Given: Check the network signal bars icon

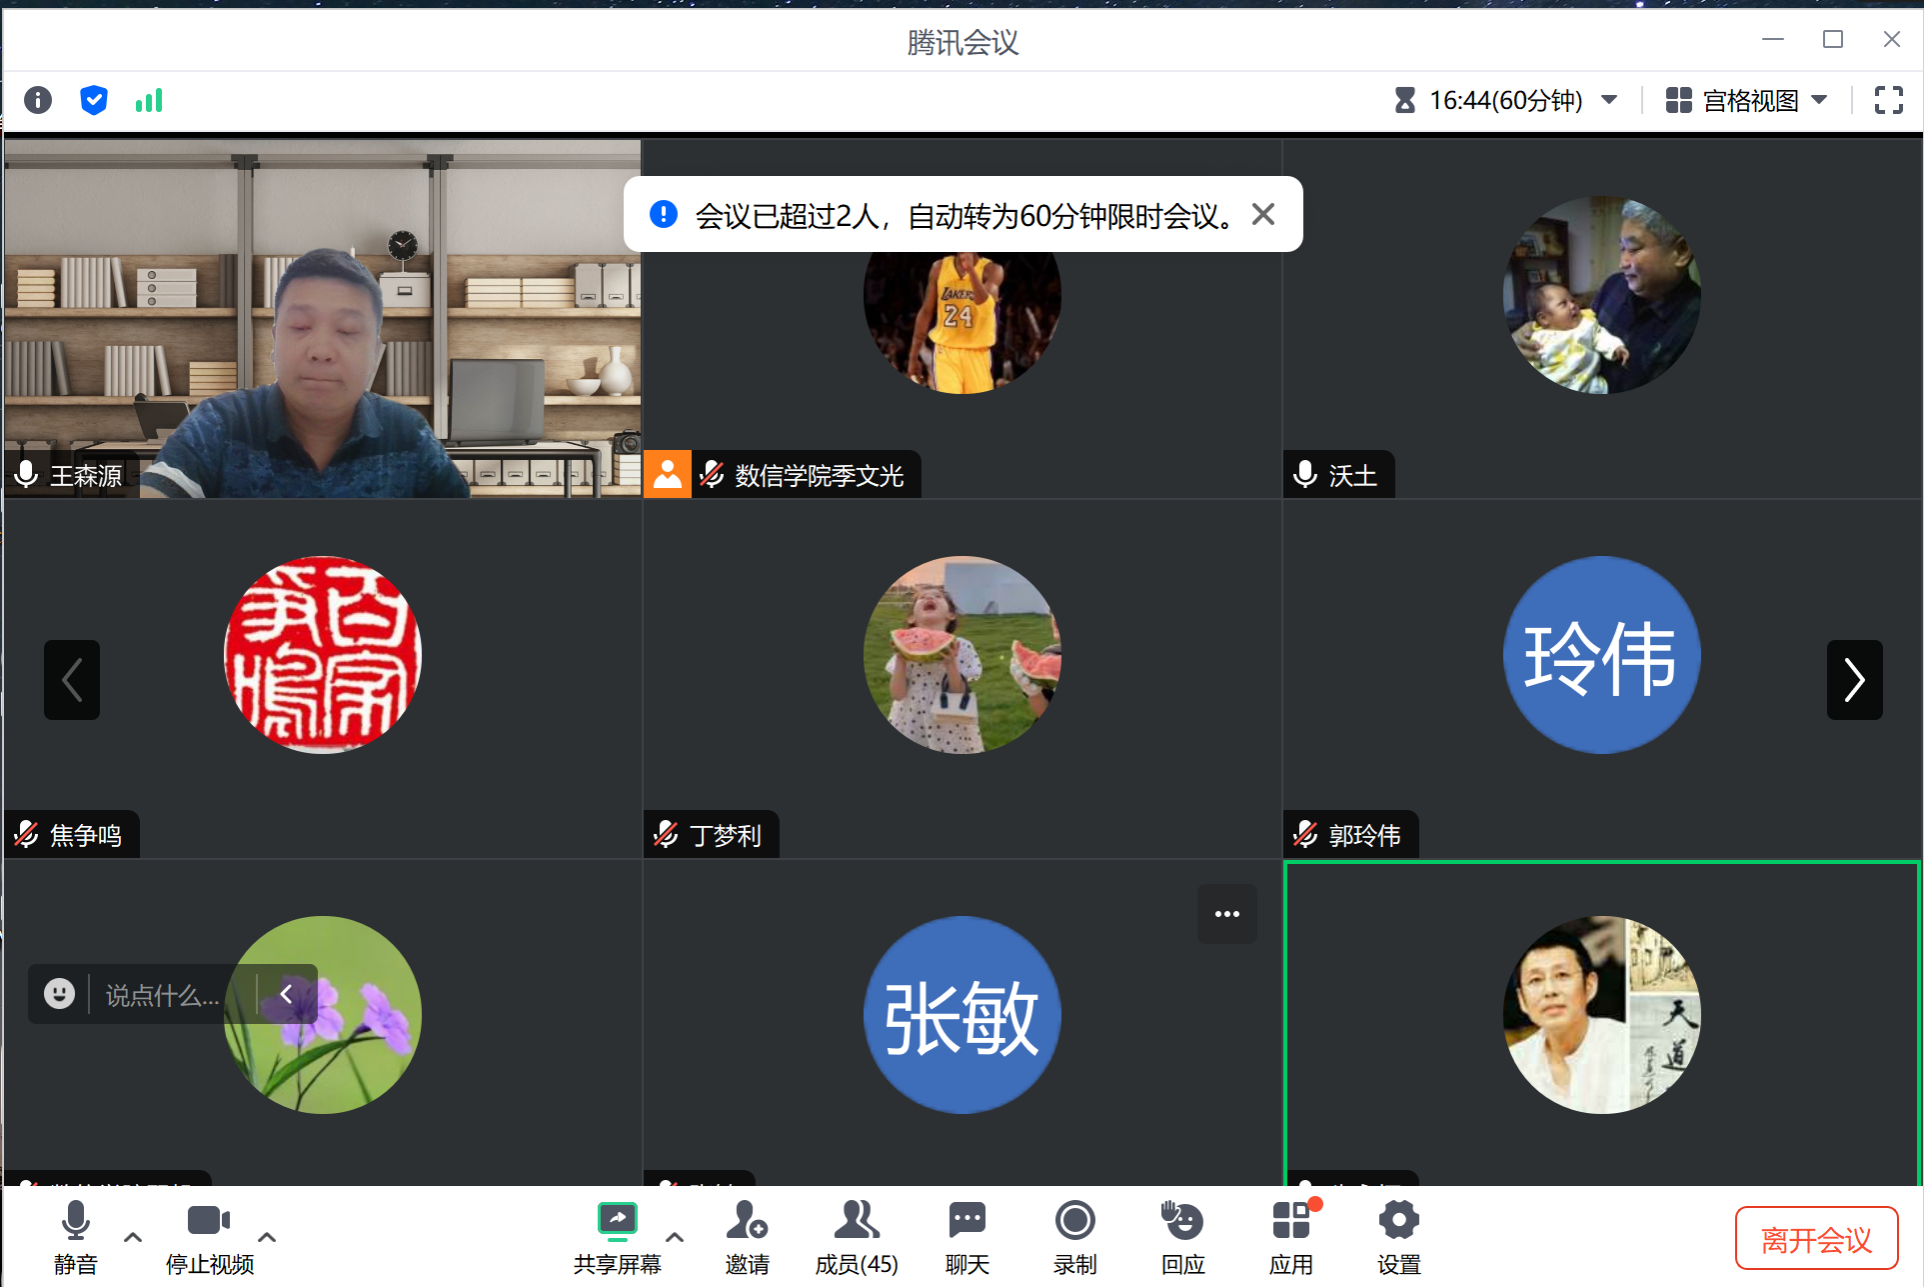Looking at the screenshot, I should click(x=149, y=100).
